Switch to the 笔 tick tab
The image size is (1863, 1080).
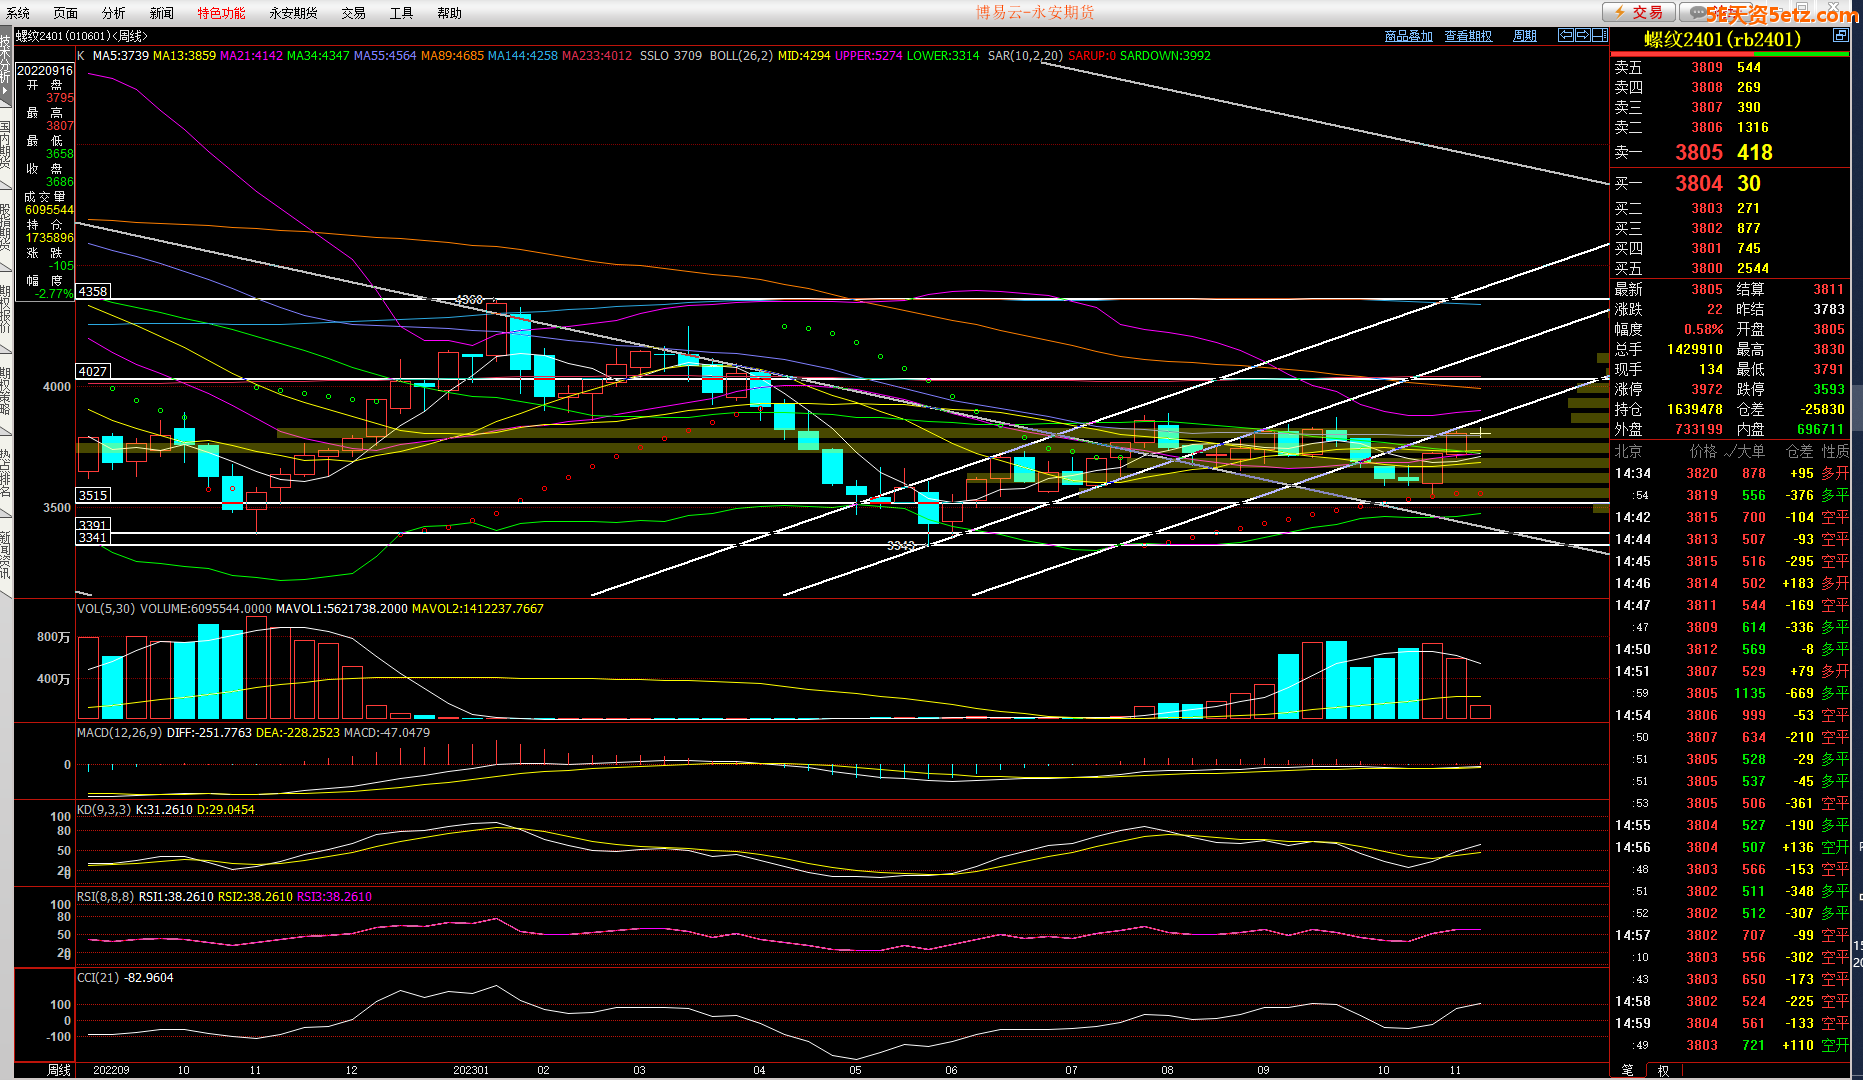click(x=1627, y=1070)
